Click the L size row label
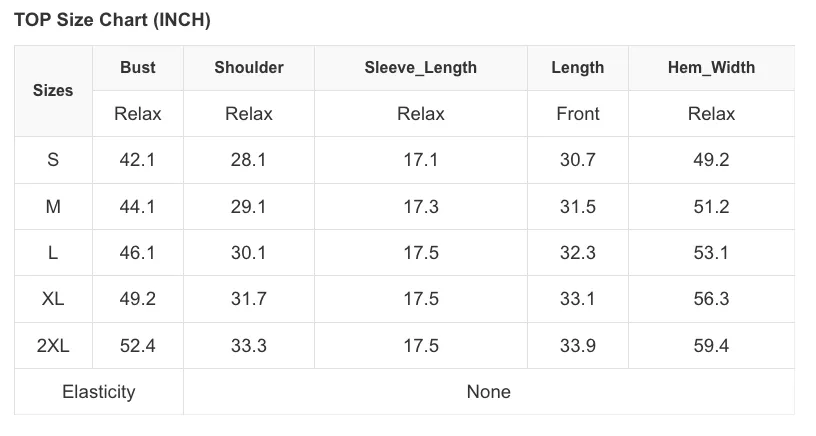816x436 pixels. [x=53, y=253]
